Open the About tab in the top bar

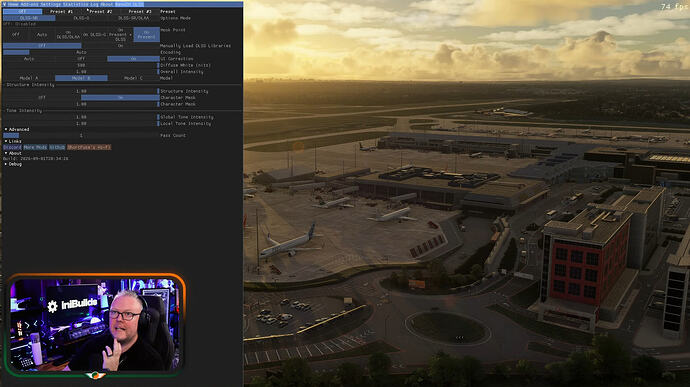pyautogui.click(x=107, y=4)
